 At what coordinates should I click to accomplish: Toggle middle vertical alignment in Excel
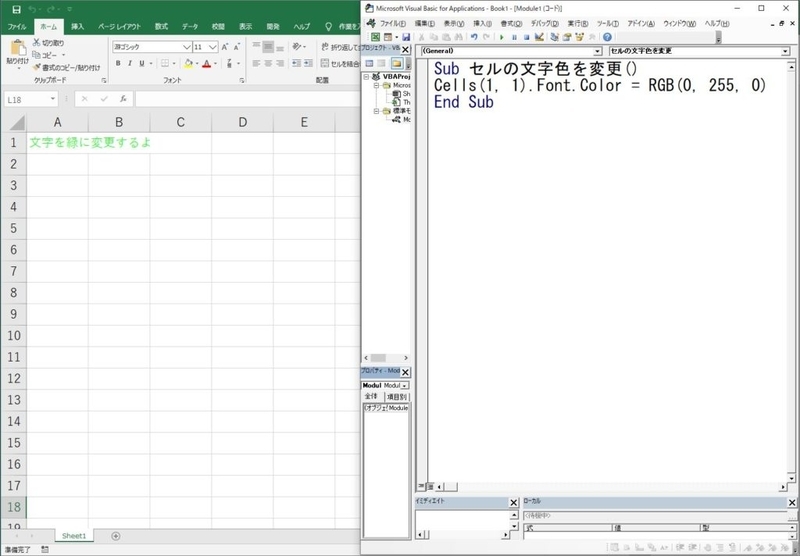[x=268, y=47]
